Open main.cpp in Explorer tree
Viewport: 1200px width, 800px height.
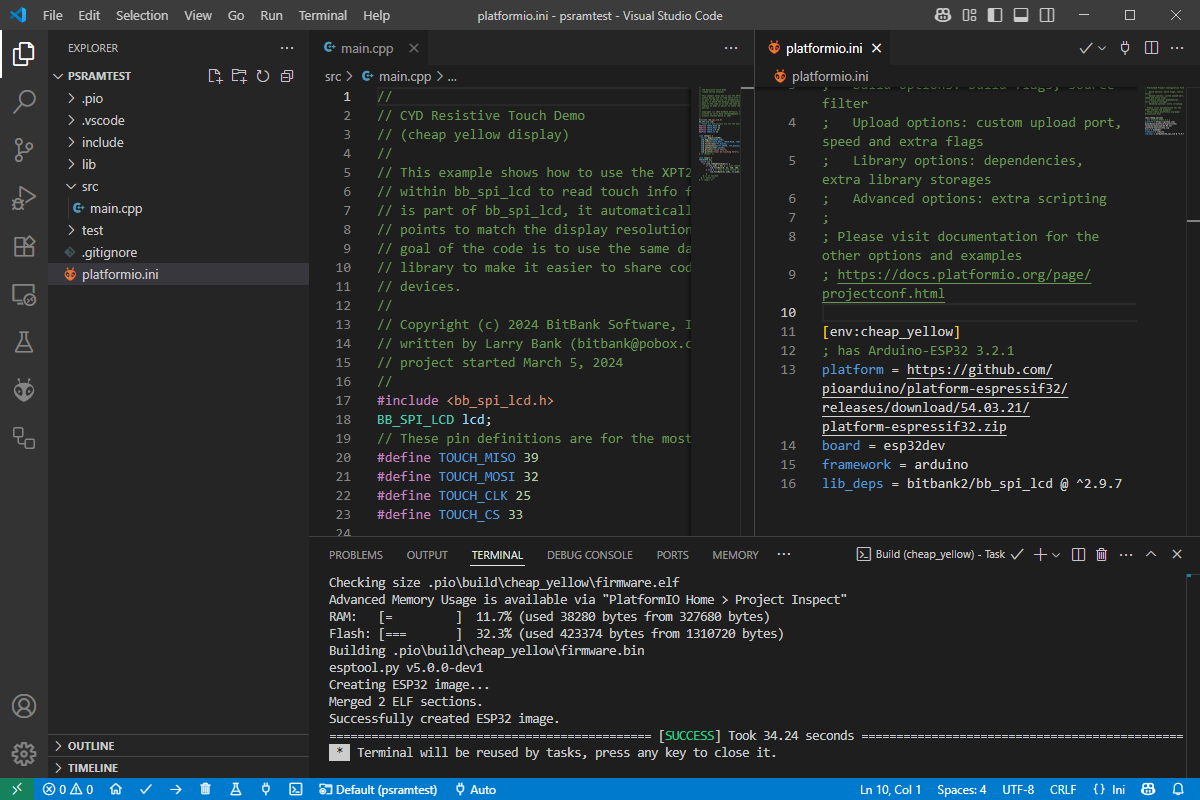[179, 208]
